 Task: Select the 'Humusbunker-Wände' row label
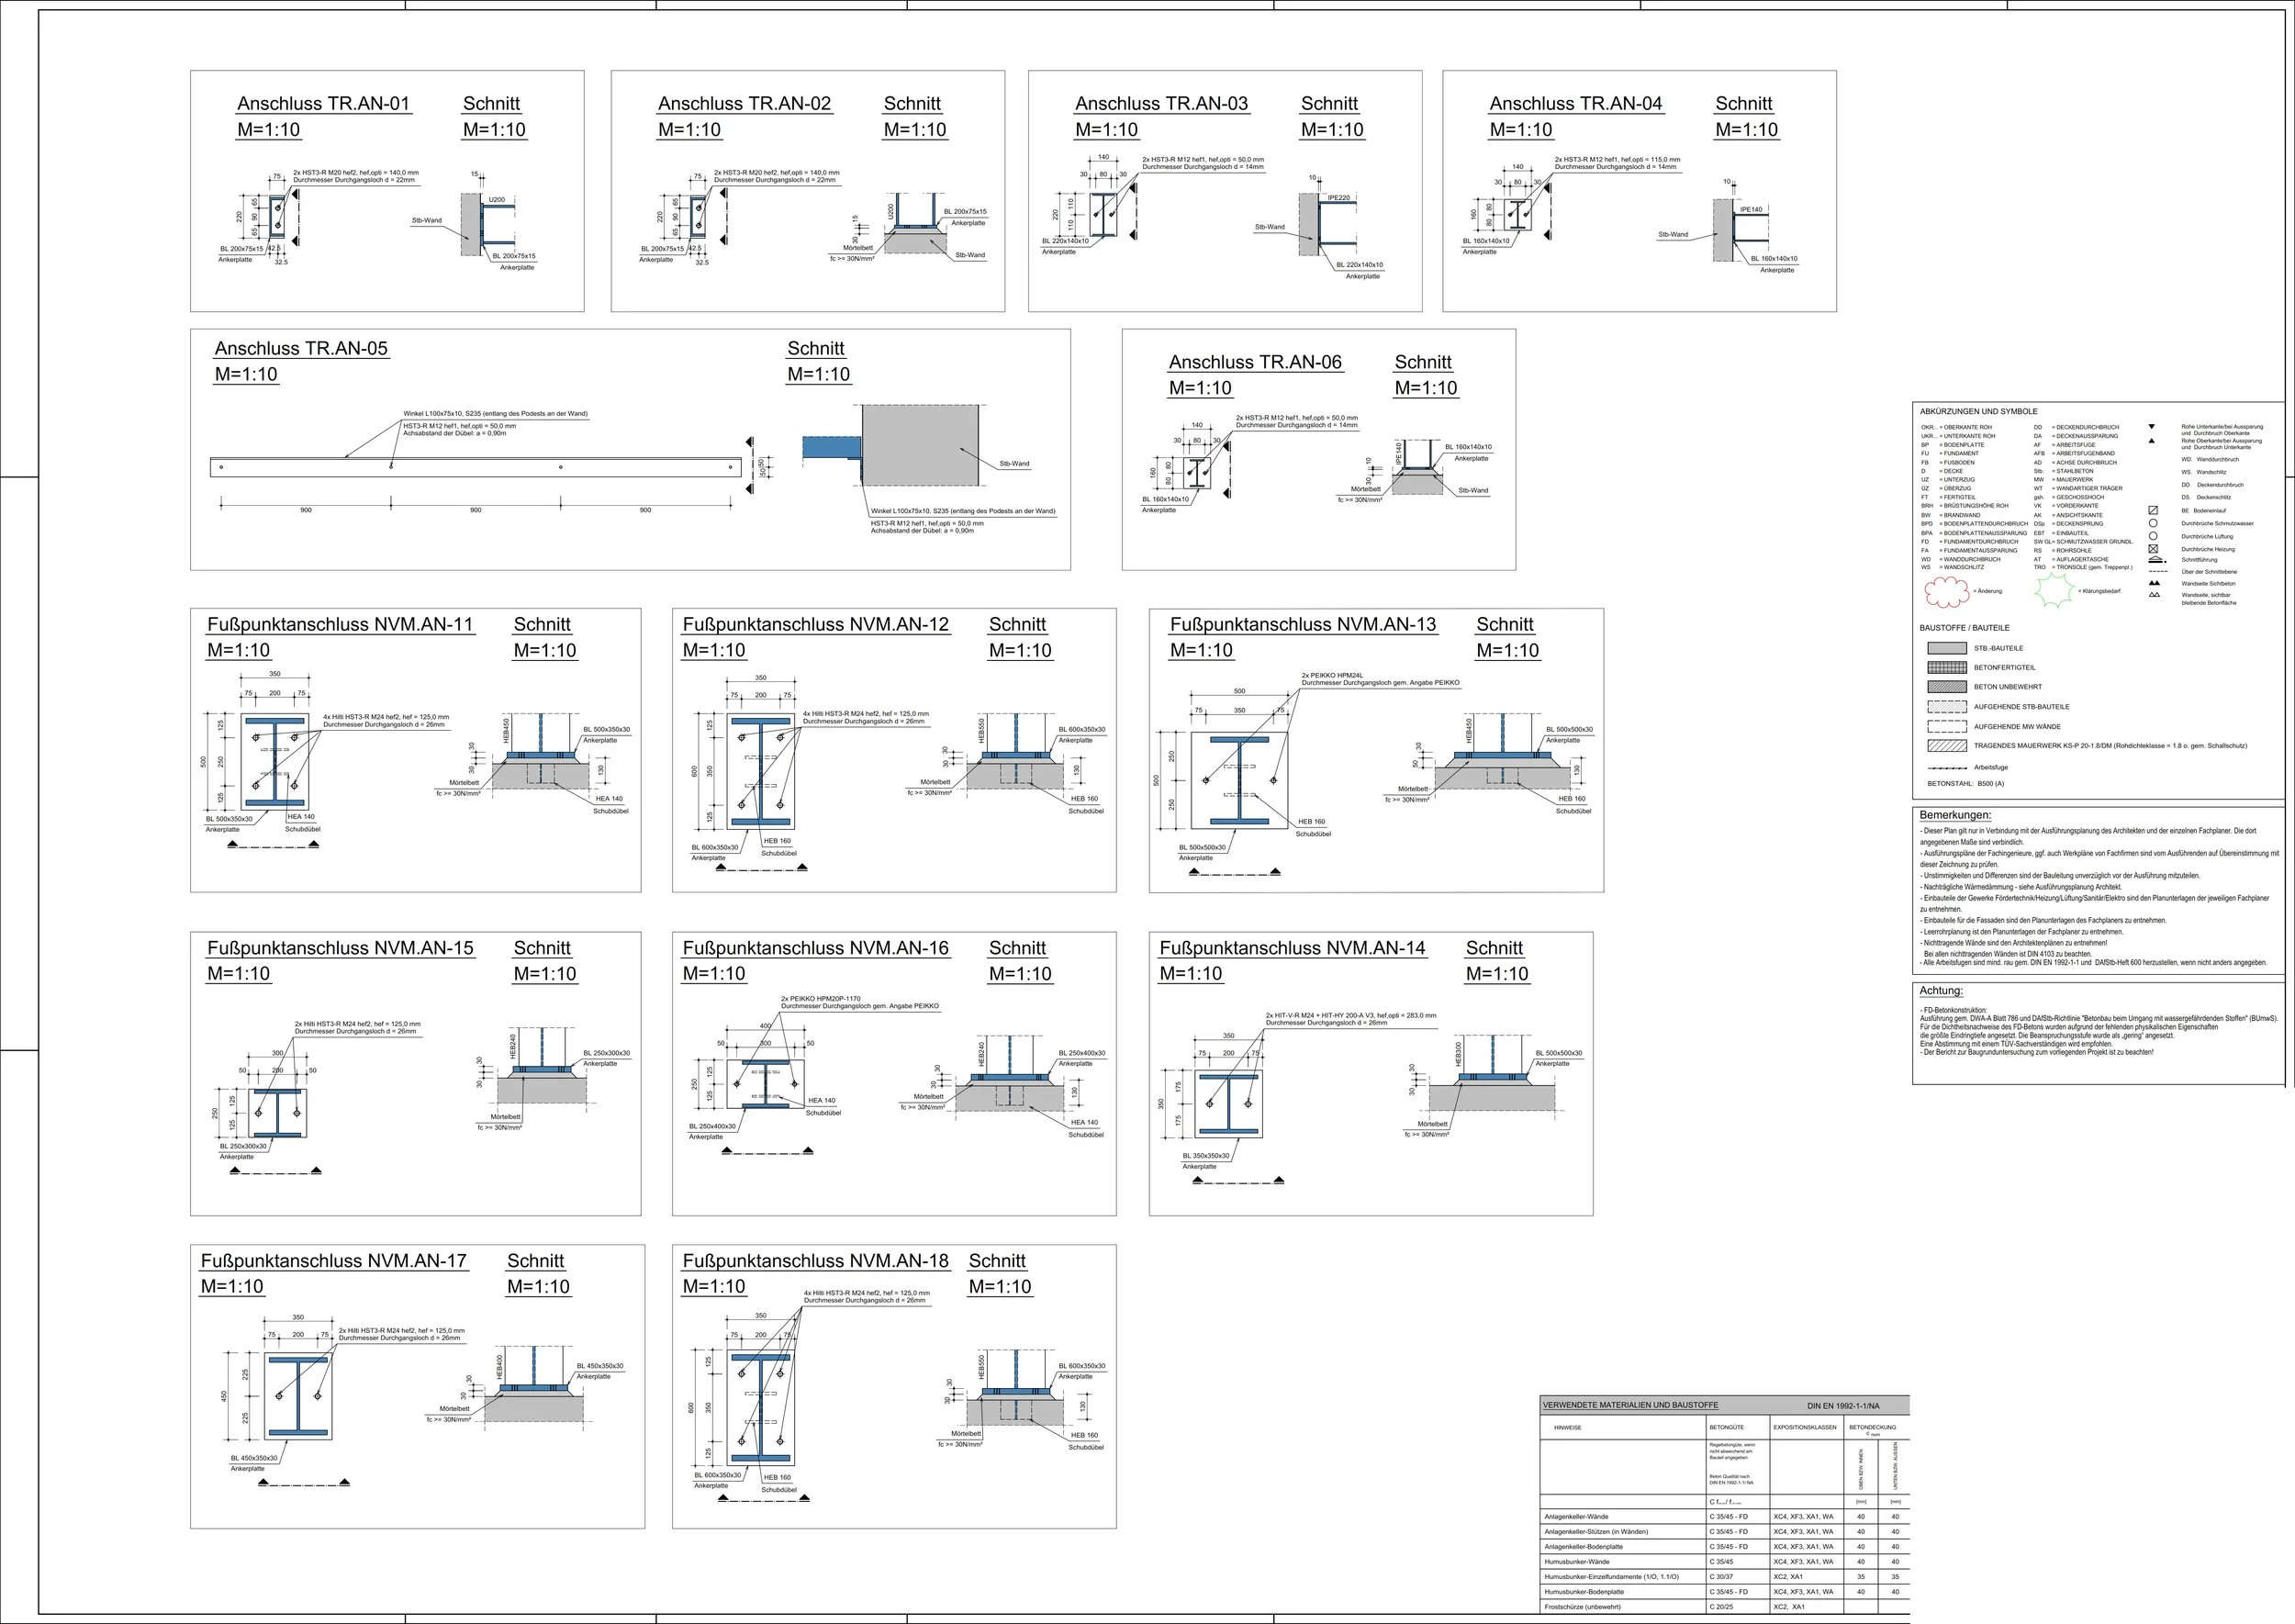click(x=1577, y=1562)
